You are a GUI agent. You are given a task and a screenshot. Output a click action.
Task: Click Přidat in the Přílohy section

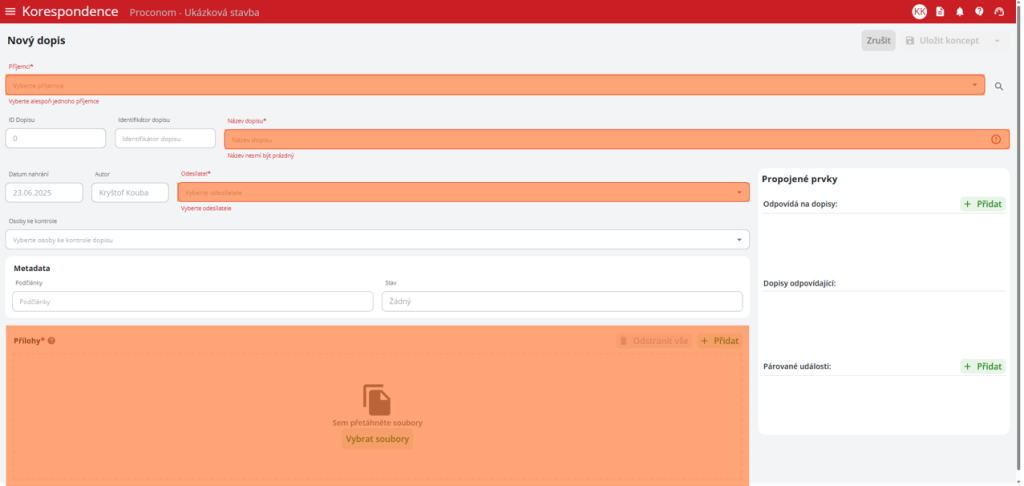pos(719,341)
